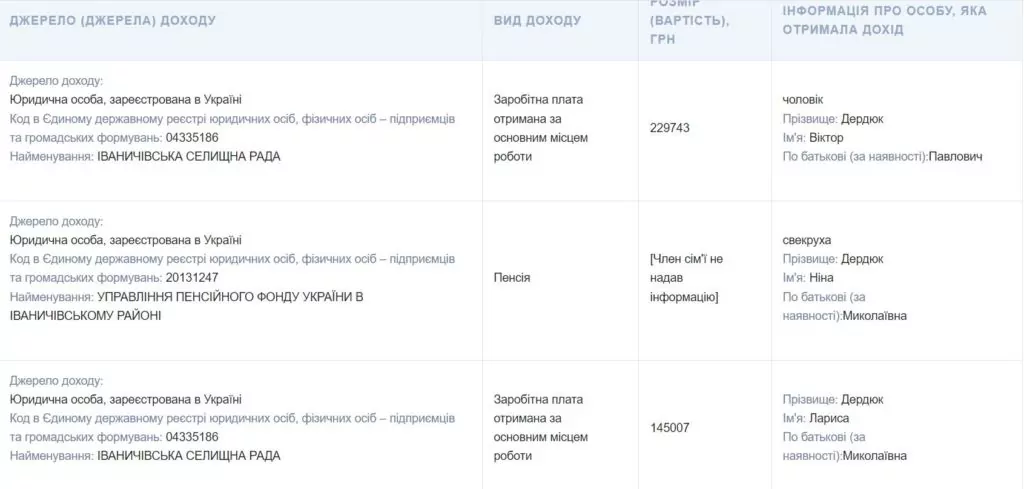The height and width of the screenshot is (489, 1024).
Task: Click the 'Вид доходу' column header
Action: click(537, 20)
